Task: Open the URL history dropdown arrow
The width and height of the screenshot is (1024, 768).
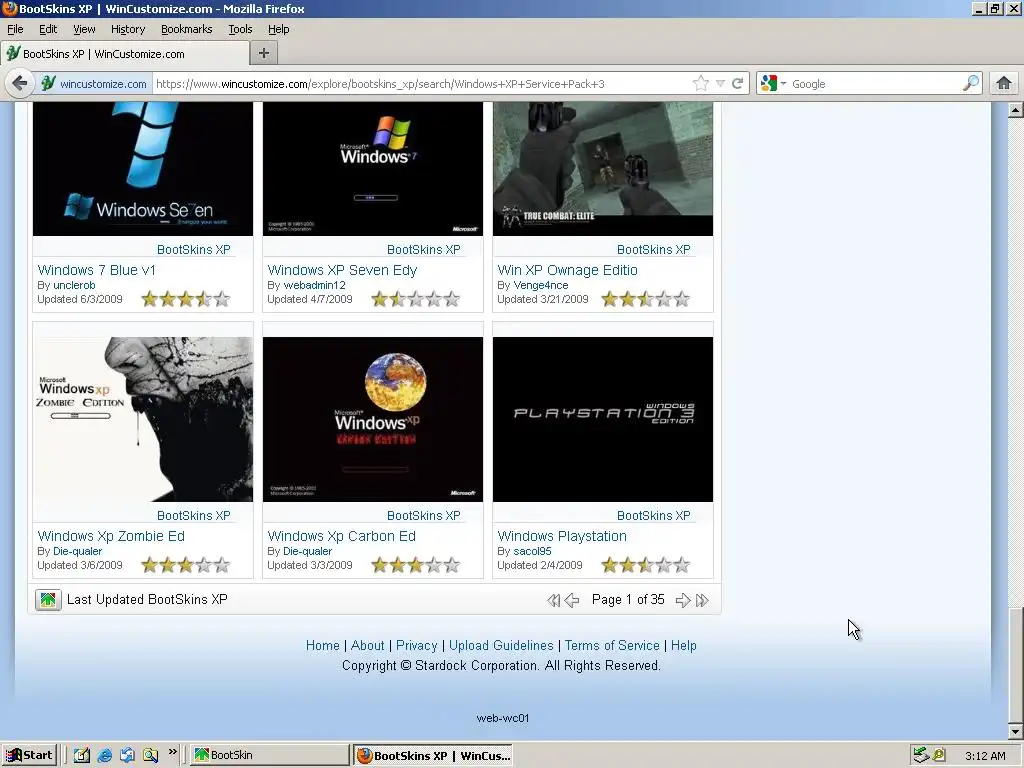Action: coord(720,84)
